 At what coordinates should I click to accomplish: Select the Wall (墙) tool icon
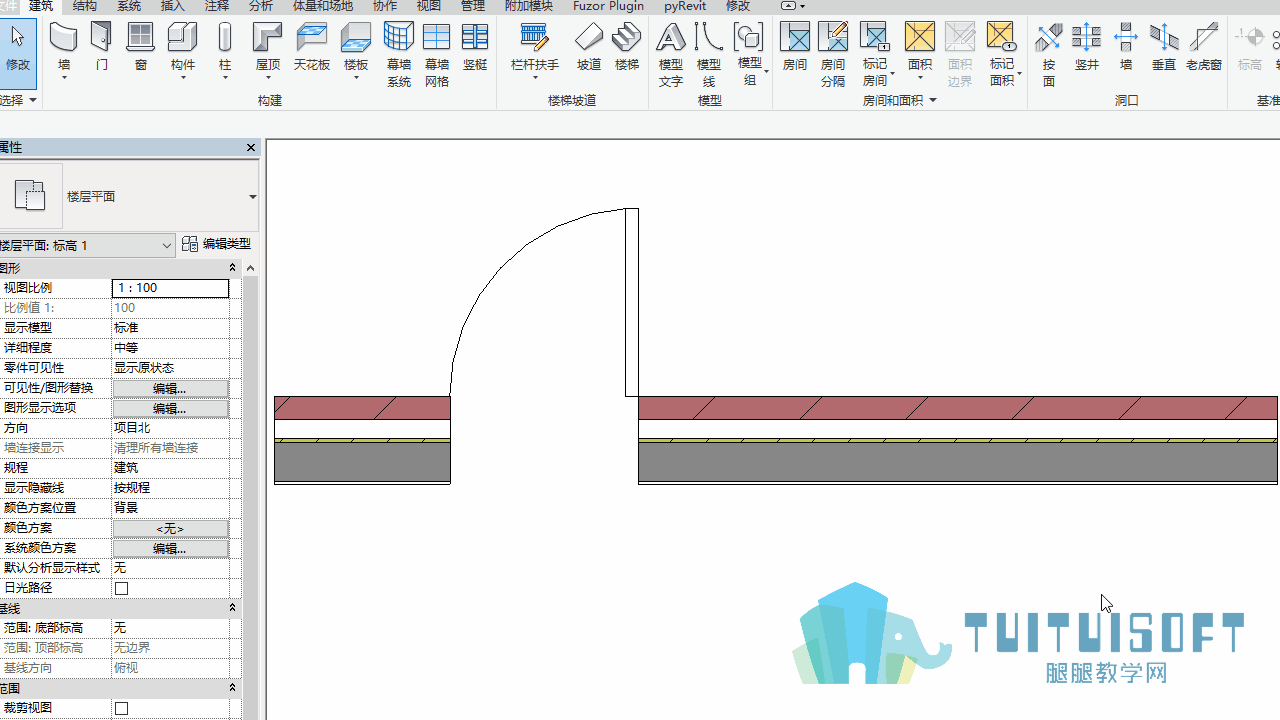point(64,38)
